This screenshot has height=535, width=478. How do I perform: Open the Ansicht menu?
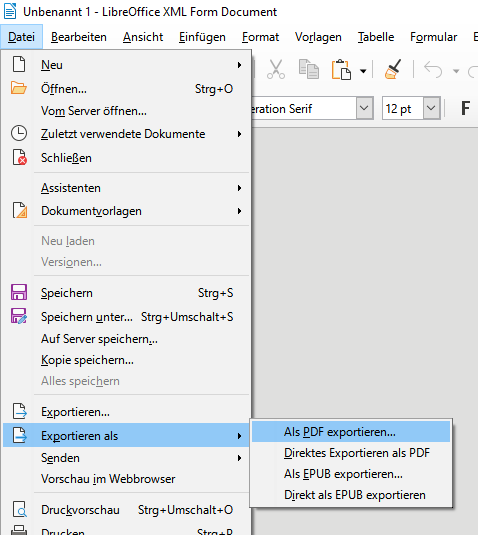pos(143,37)
